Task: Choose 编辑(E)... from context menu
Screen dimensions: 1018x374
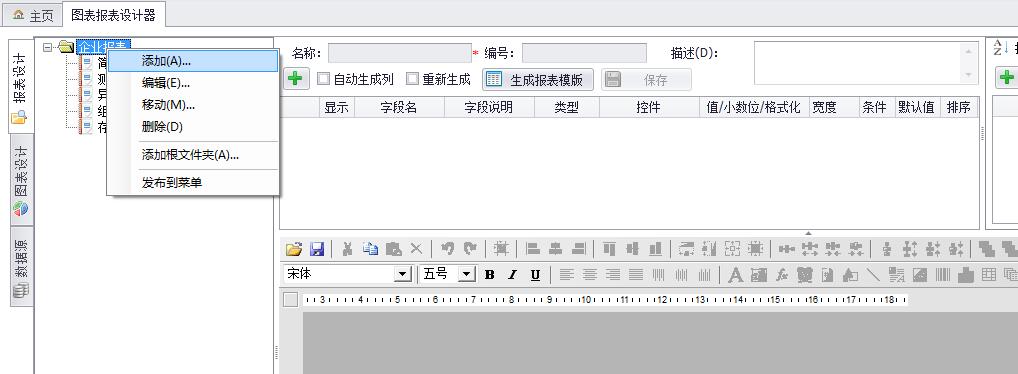Action: click(193, 82)
